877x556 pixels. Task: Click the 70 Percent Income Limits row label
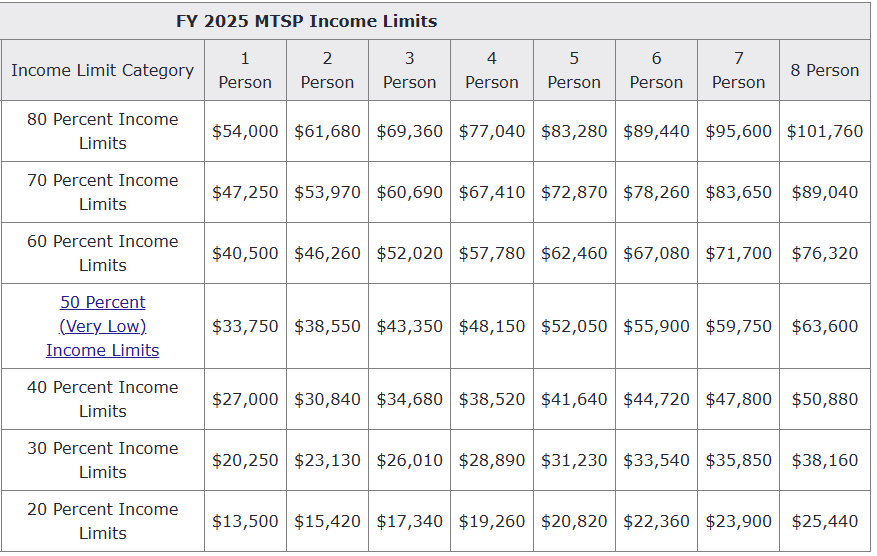pos(102,192)
